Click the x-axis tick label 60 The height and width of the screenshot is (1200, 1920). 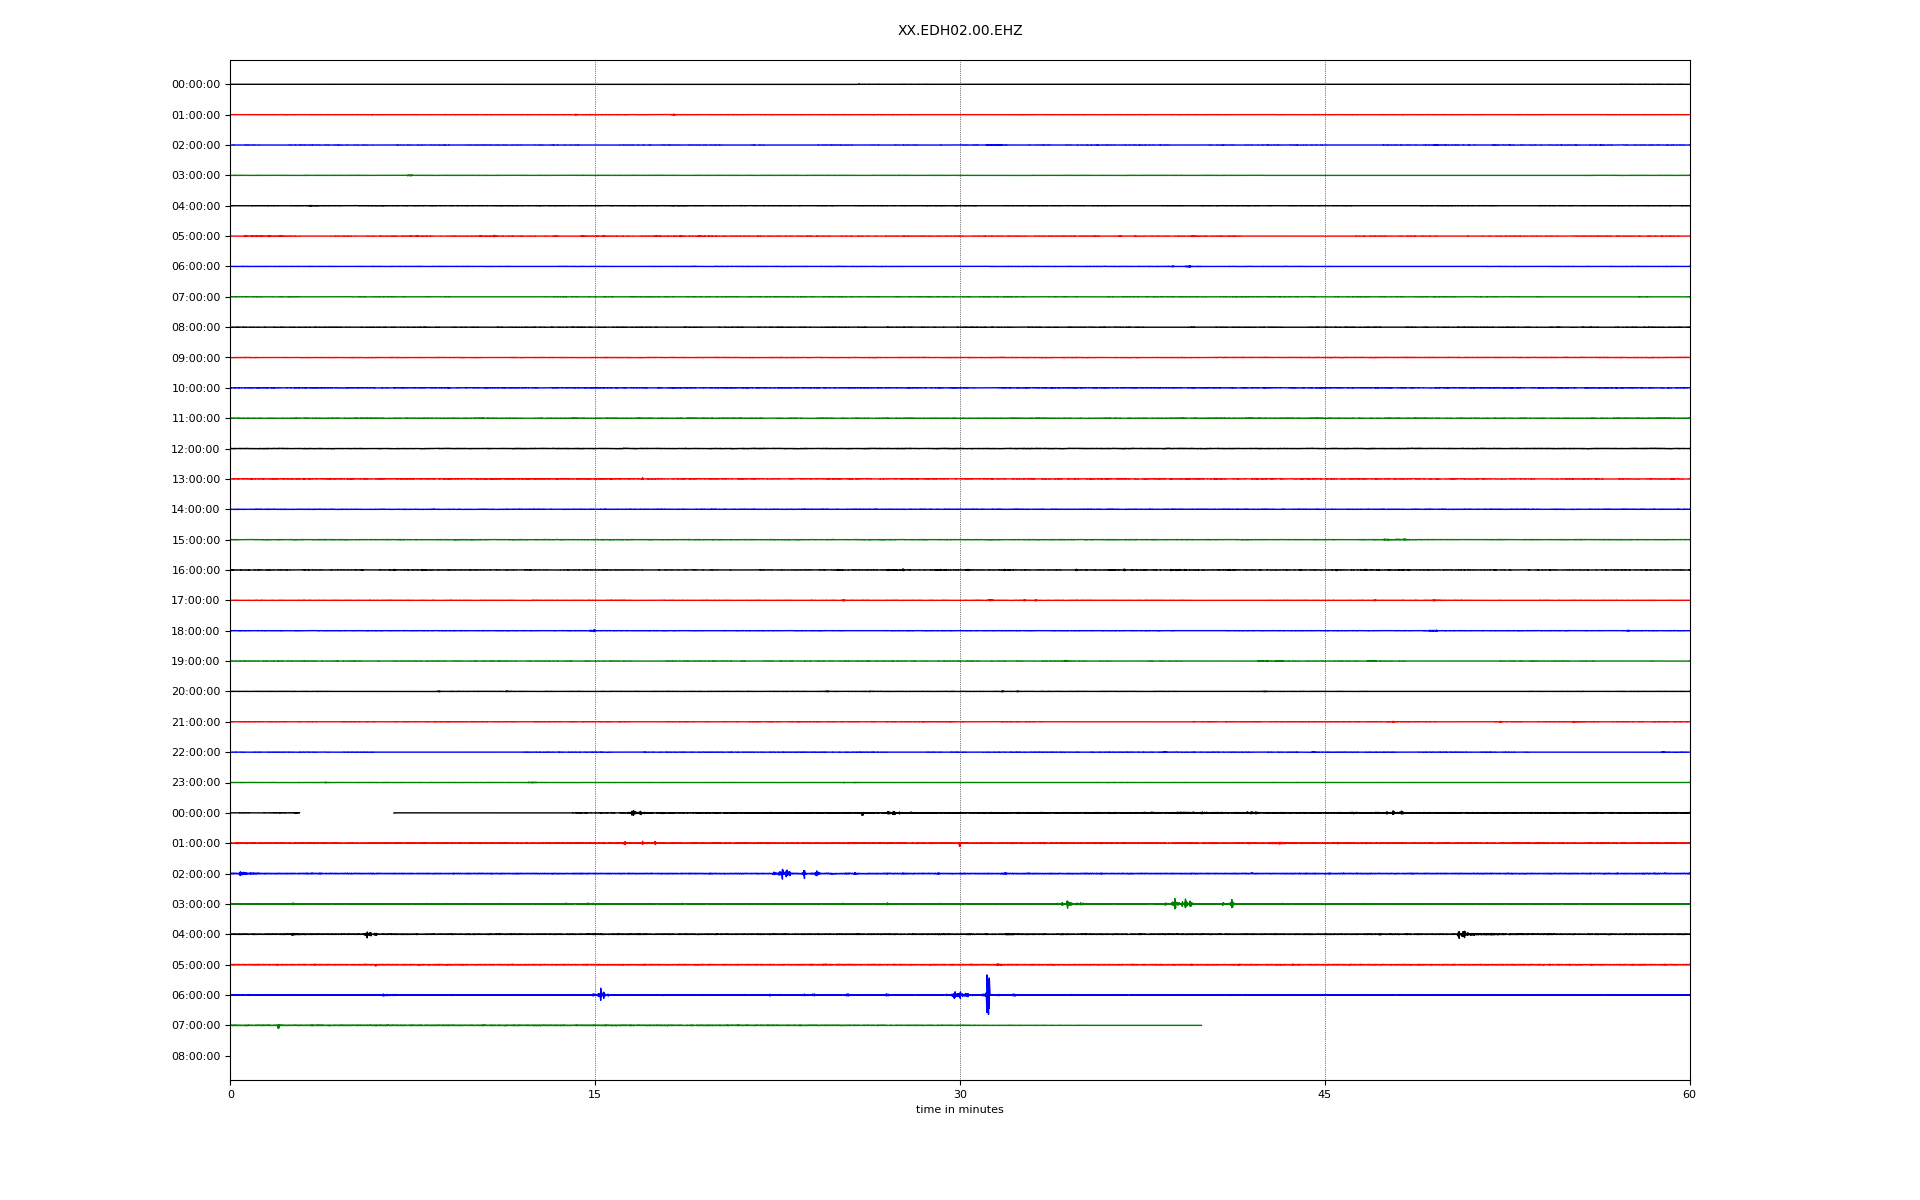pos(1688,1094)
